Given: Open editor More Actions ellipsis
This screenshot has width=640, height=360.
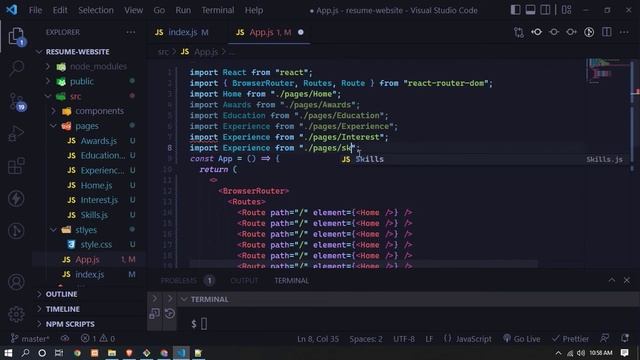Looking at the screenshot, I should pyautogui.click(x=624, y=32).
